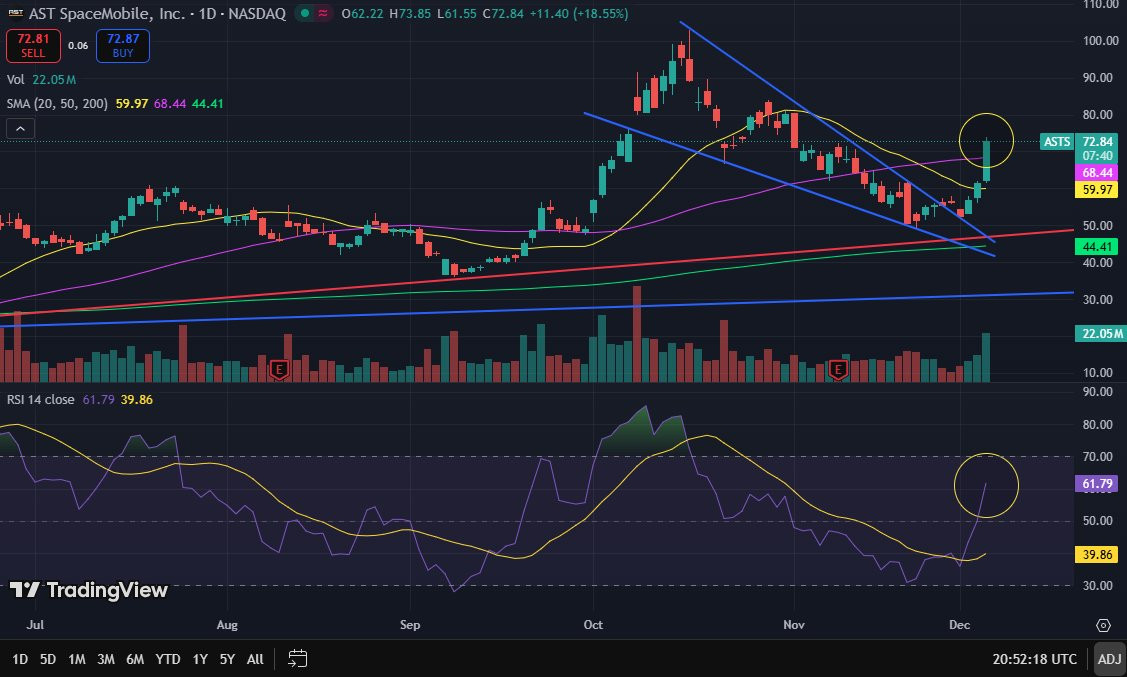The height and width of the screenshot is (677, 1127).
Task: Click the 72.81 SELL button
Action: pos(33,45)
